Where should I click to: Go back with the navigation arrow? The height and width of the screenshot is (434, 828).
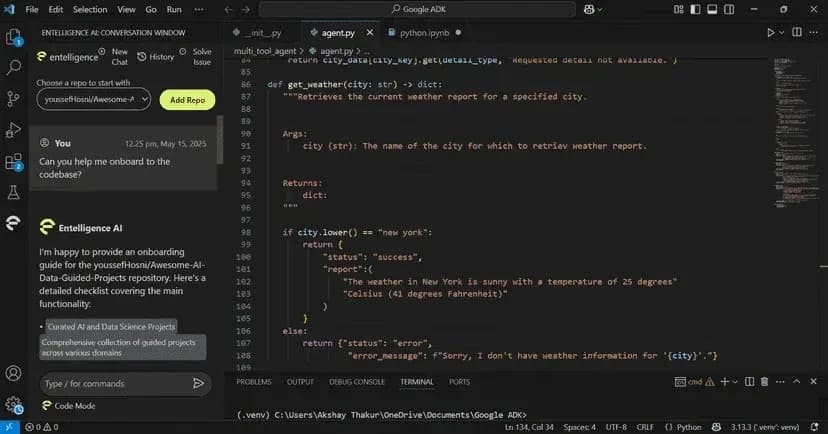228,10
